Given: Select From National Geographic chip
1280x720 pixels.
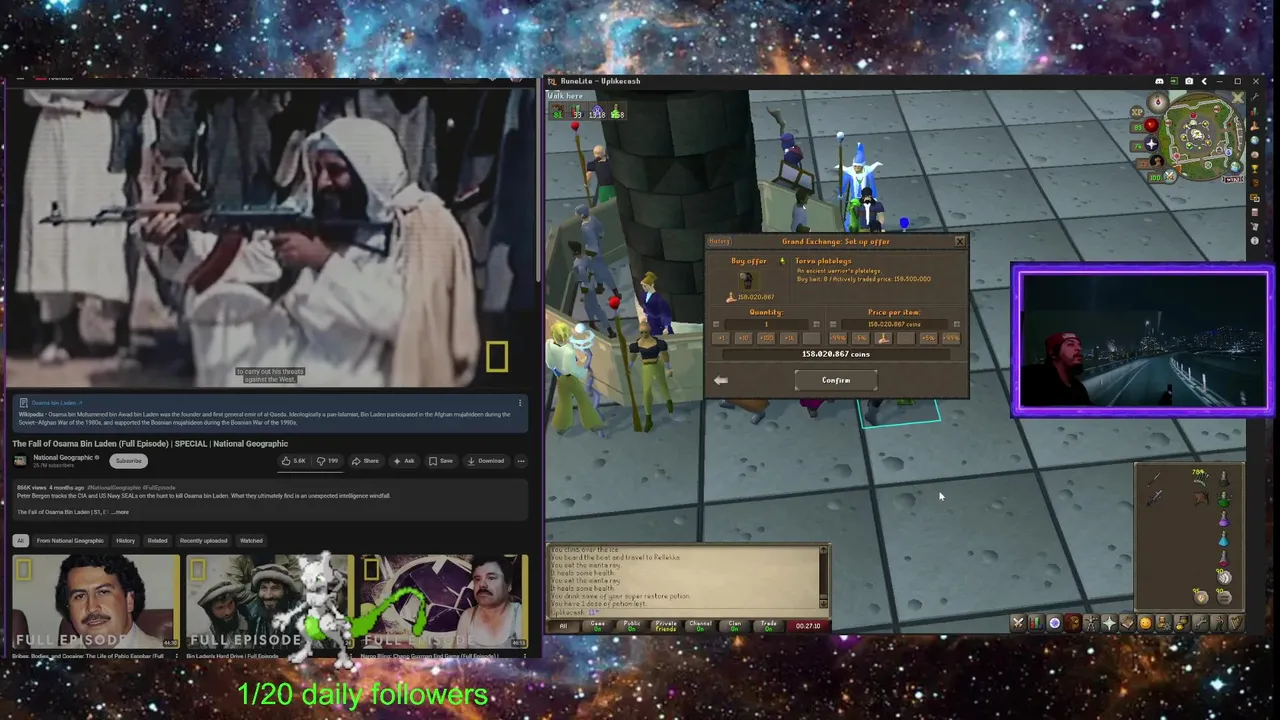Looking at the screenshot, I should (70, 541).
